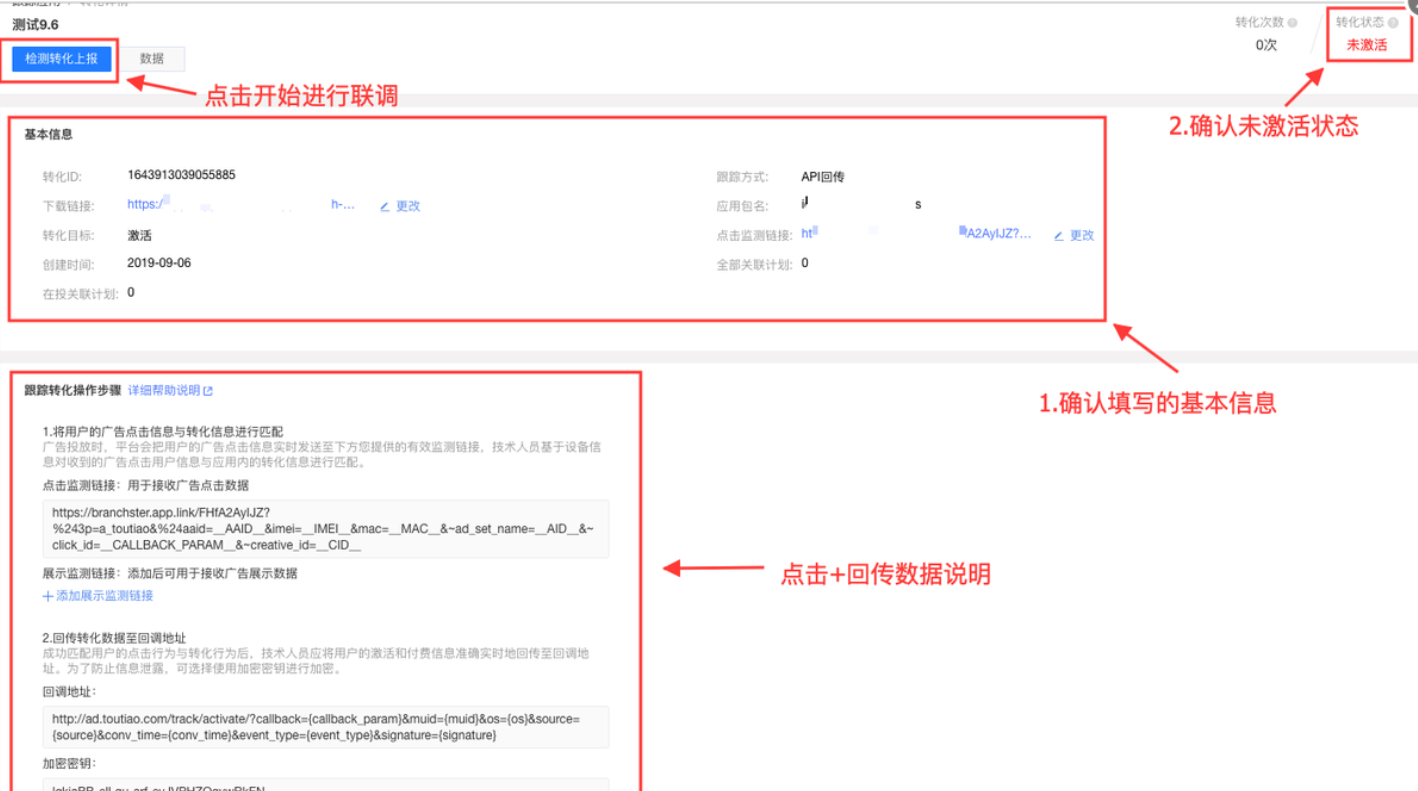Click pencil 更改 icon beside 点击监测链接
The width and height of the screenshot is (1418, 791).
coord(1059,236)
